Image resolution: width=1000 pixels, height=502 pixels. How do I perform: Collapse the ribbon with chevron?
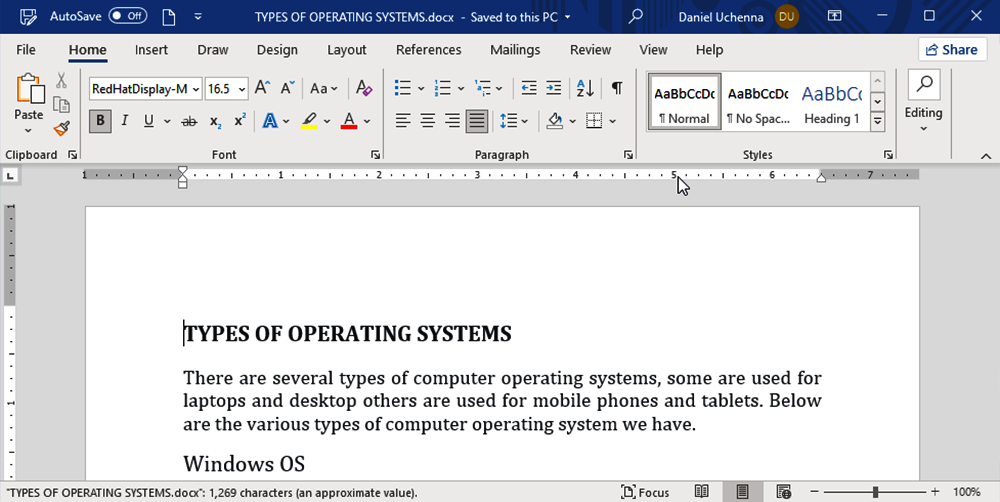tap(986, 155)
